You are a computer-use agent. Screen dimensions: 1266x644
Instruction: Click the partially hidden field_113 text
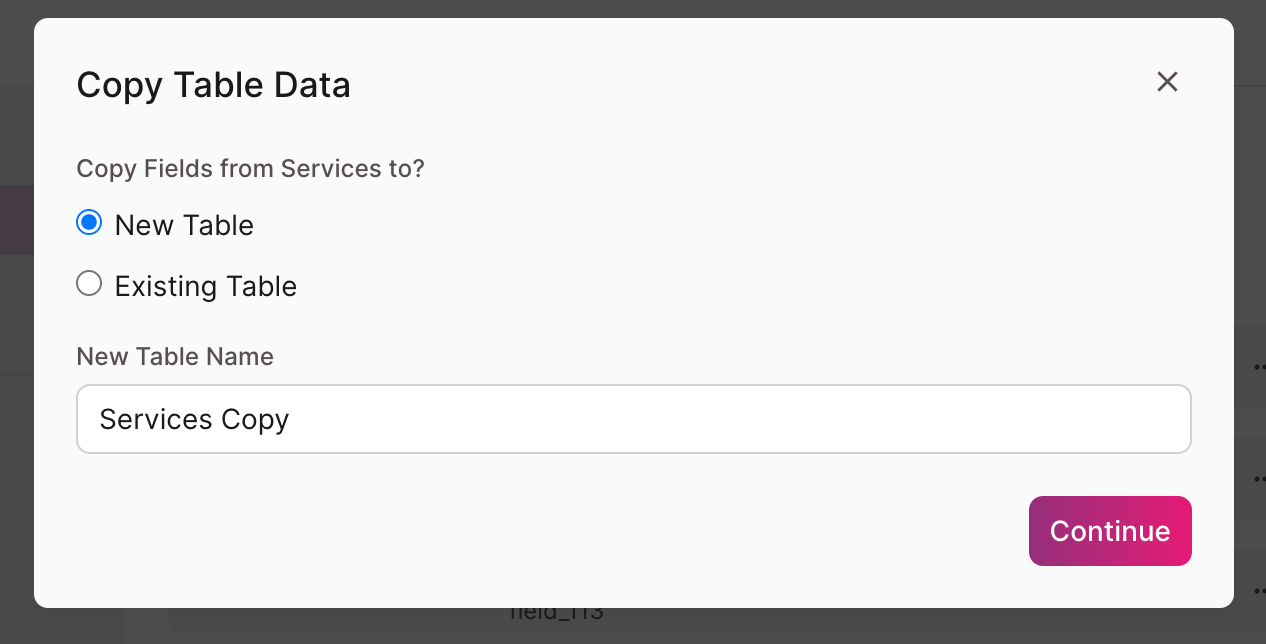coord(557,613)
